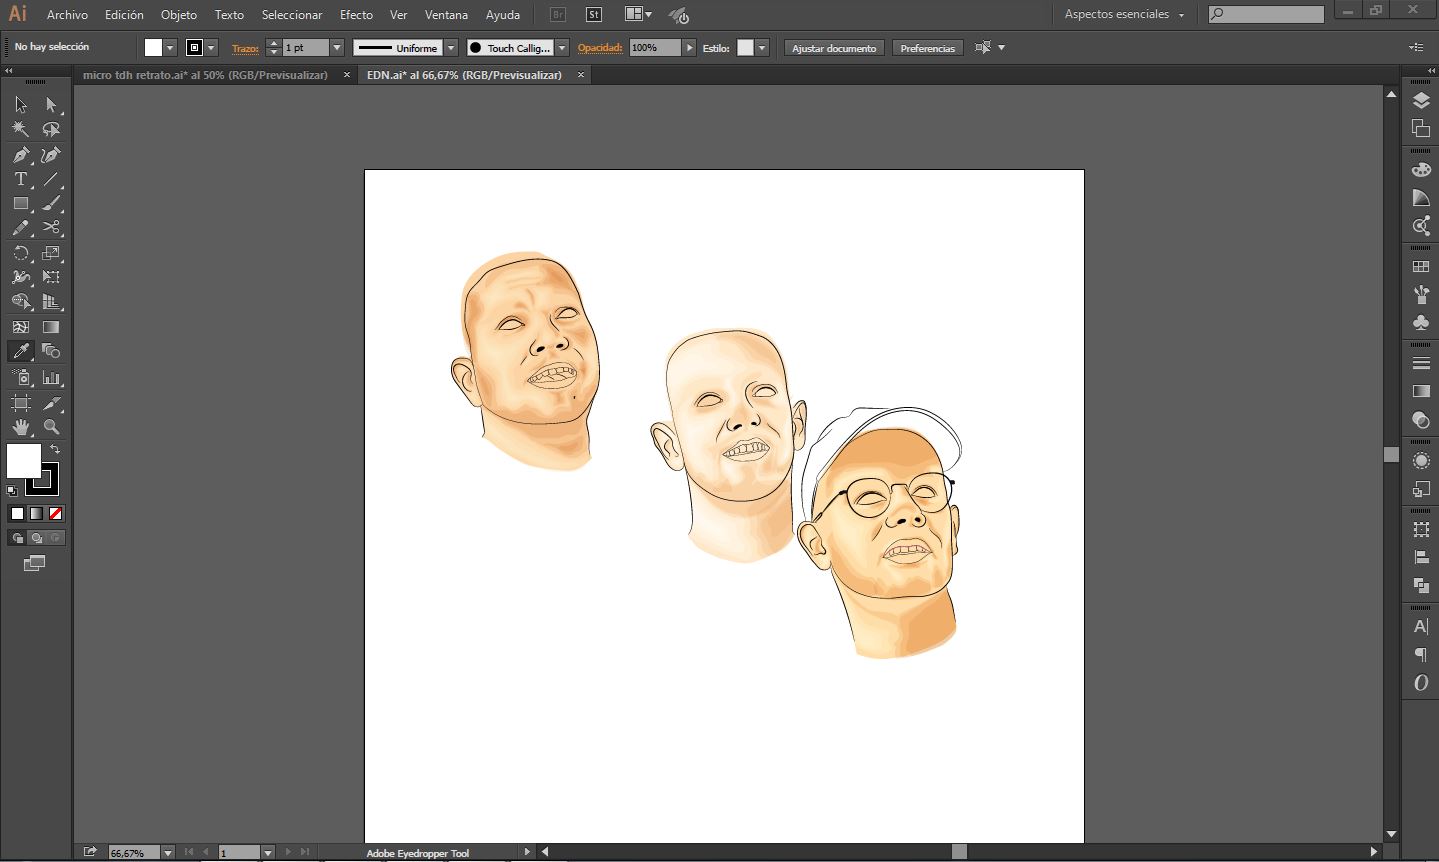1439x862 pixels.
Task: Set paint mode to Gradient
Action: click(36, 514)
